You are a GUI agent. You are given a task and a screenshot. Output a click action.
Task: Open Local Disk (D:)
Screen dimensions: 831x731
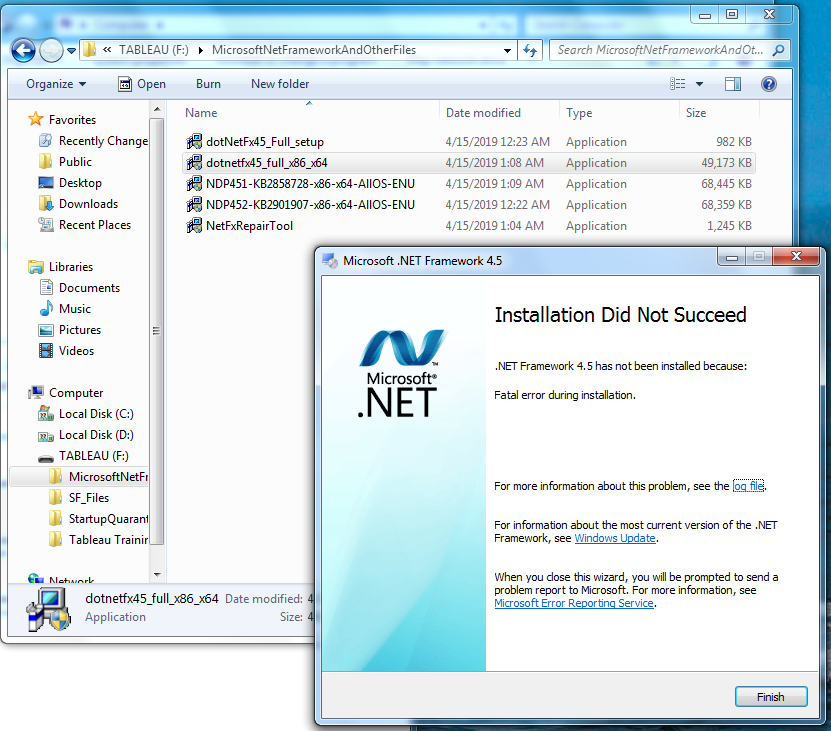(x=86, y=435)
